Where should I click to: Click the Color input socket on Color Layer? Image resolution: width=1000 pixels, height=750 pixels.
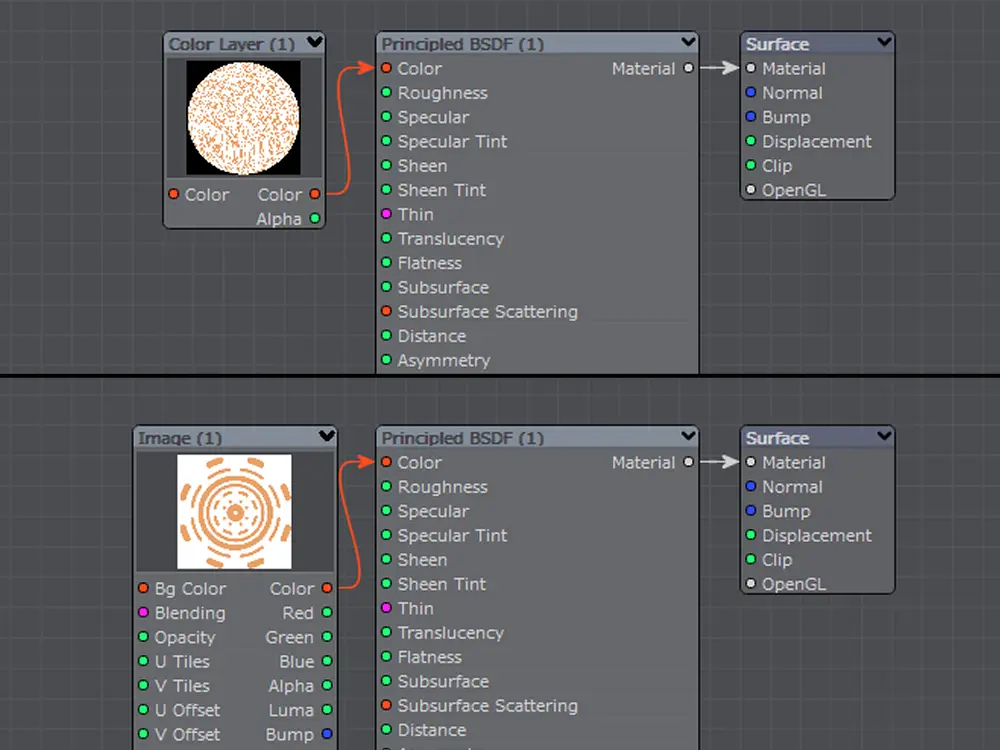(173, 195)
